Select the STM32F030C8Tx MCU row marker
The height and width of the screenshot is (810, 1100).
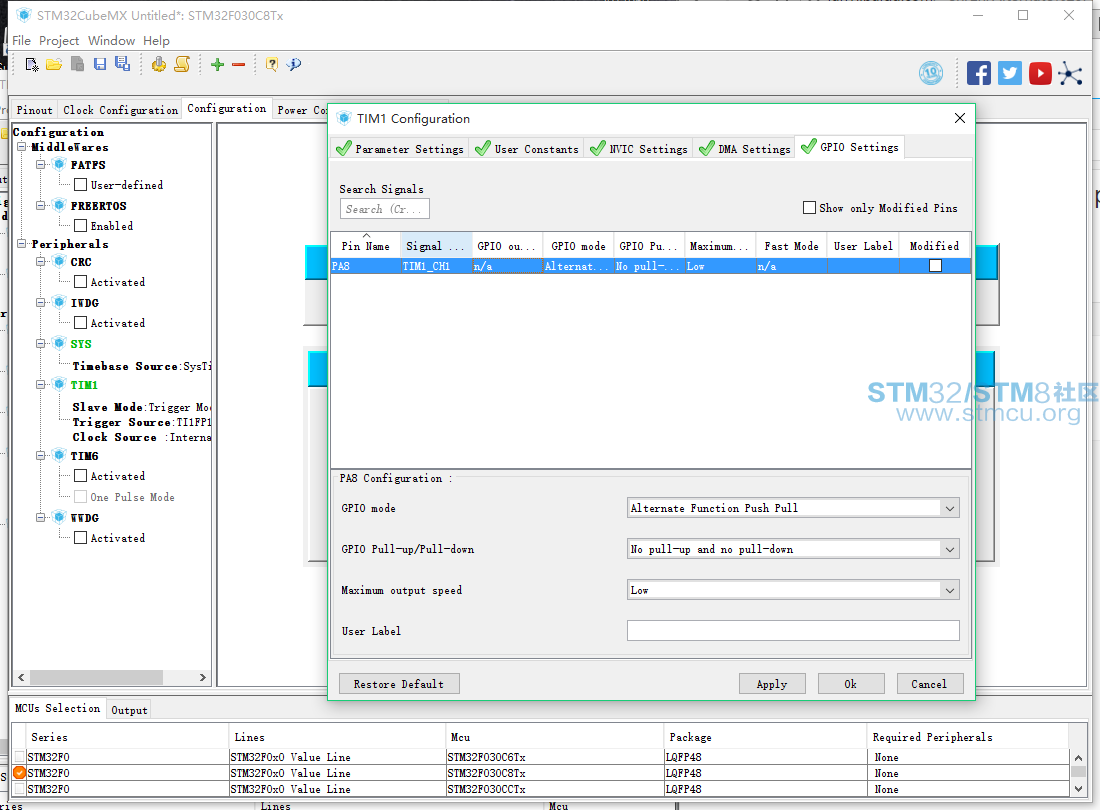19,773
